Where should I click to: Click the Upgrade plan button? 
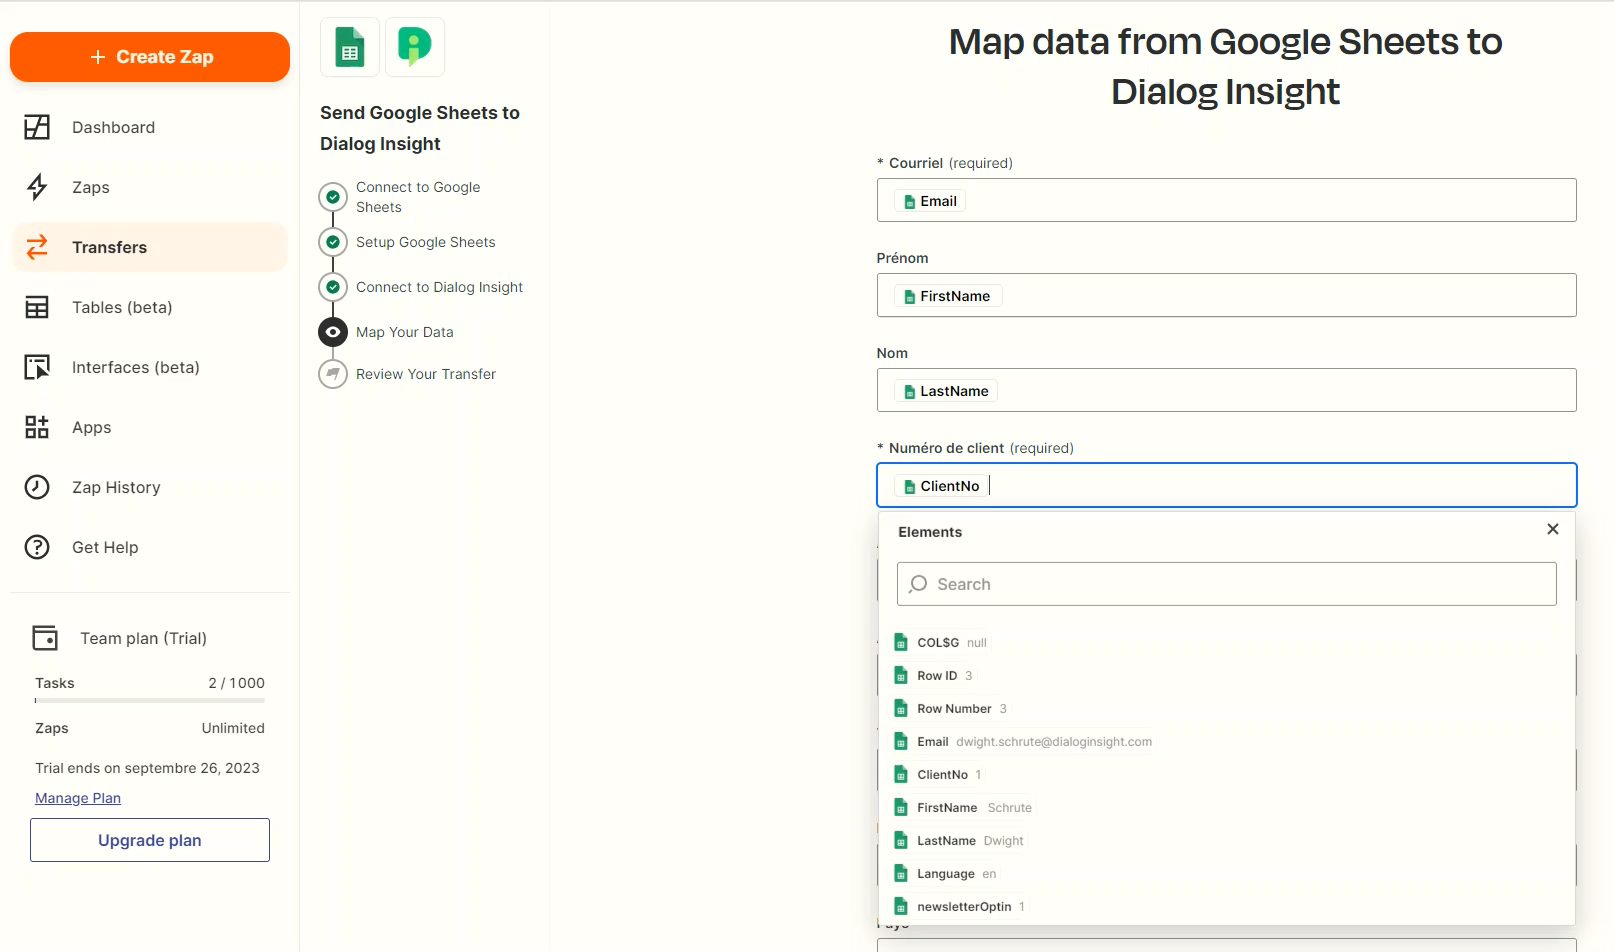pos(150,840)
